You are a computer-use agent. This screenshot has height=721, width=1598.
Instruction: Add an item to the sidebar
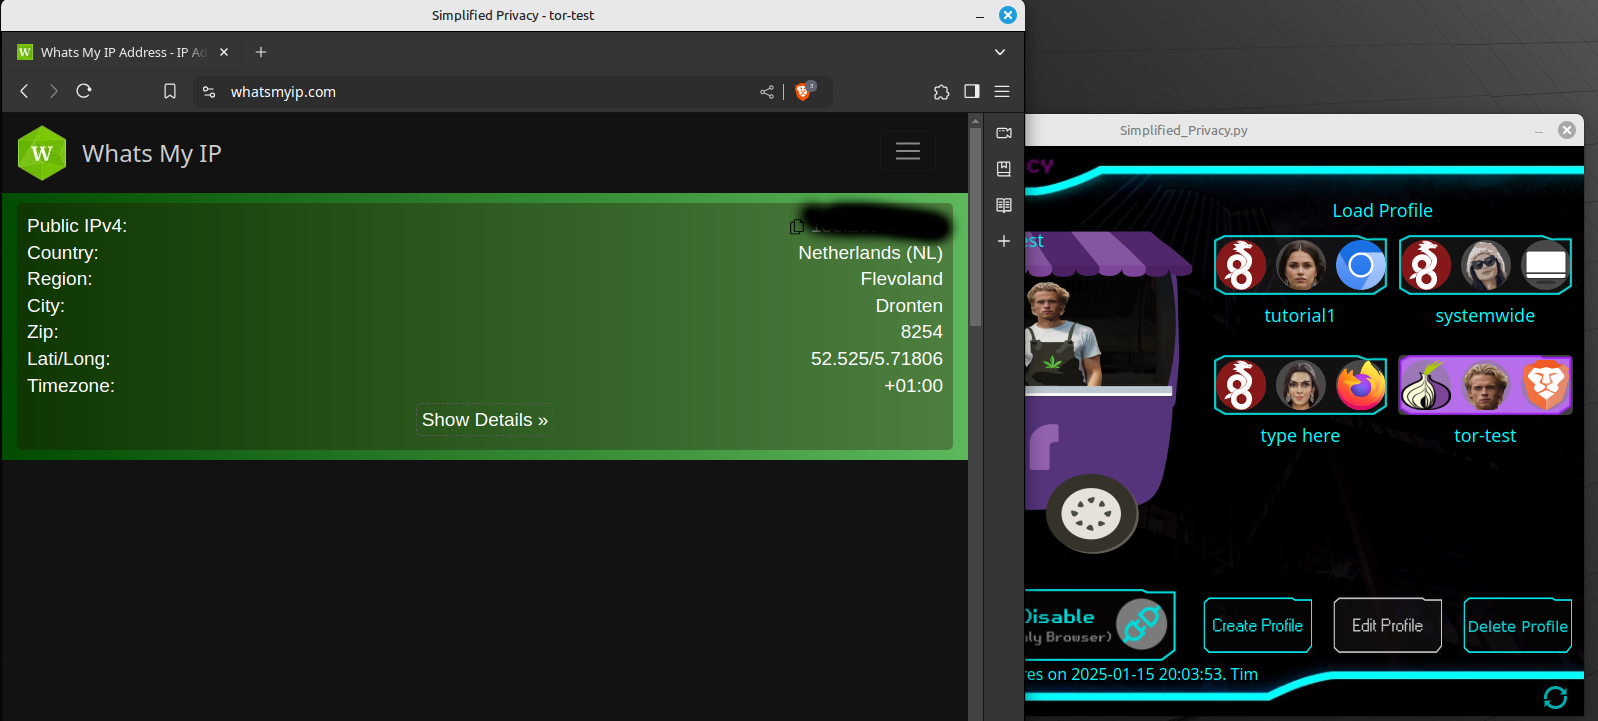[1004, 241]
